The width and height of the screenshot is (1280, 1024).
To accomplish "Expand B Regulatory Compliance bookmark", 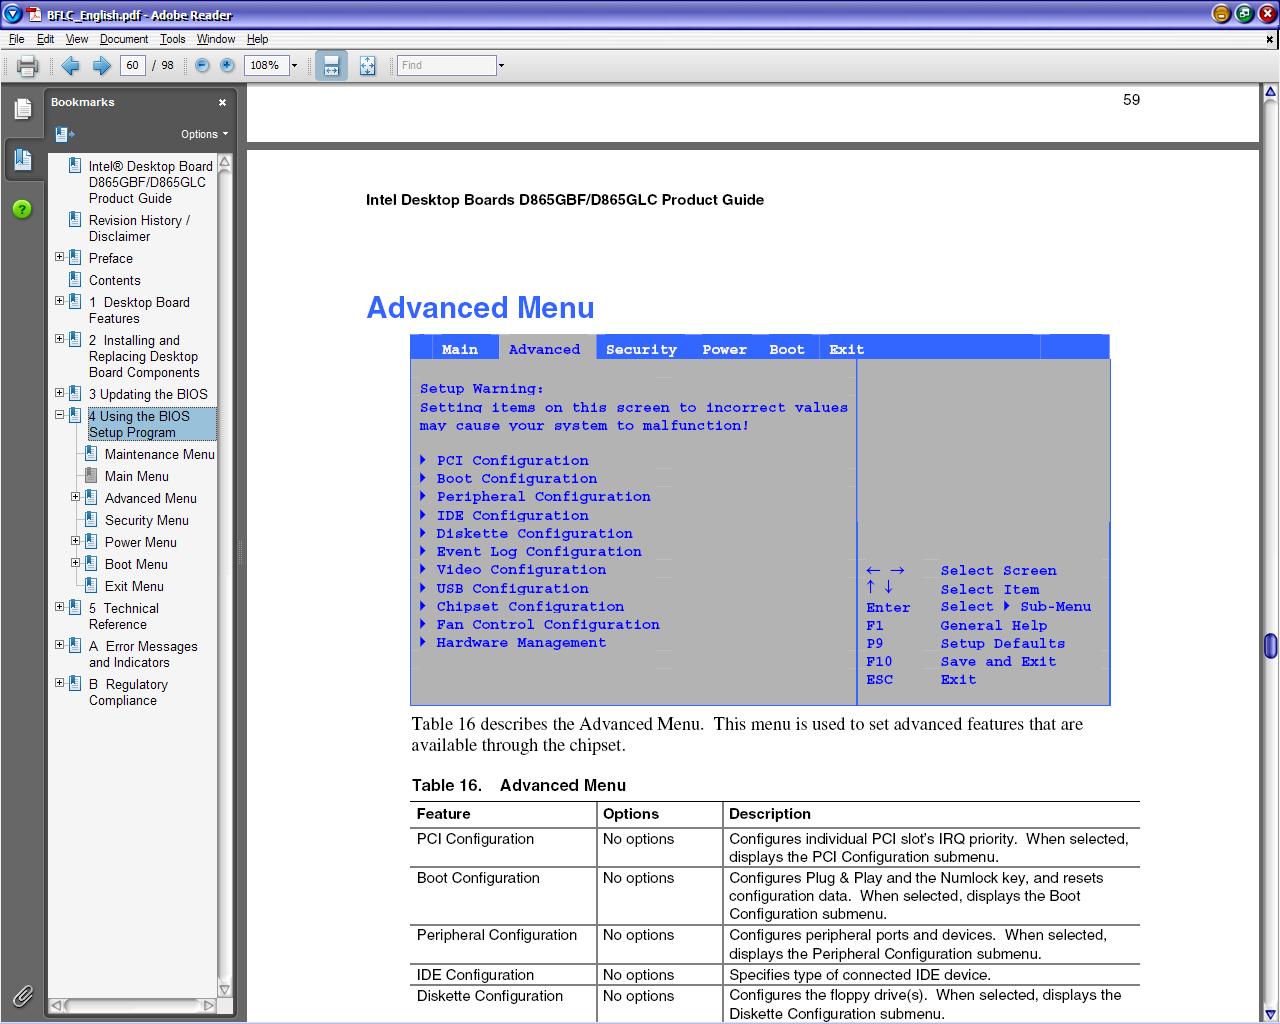I will pos(59,683).
